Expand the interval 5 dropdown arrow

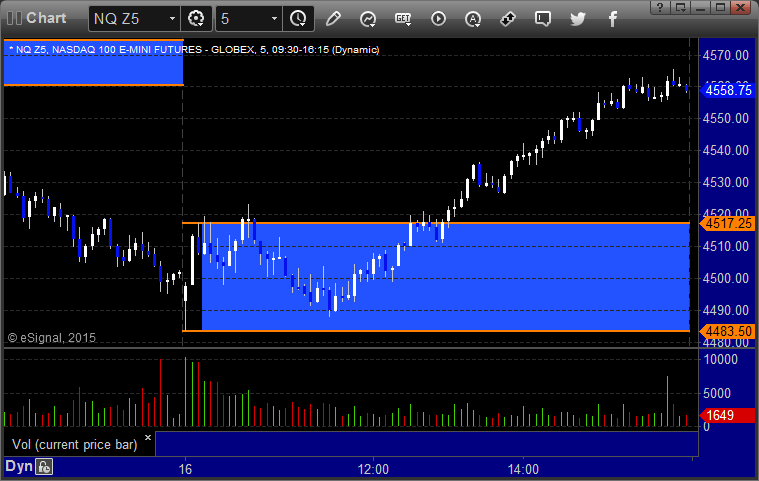coord(274,19)
